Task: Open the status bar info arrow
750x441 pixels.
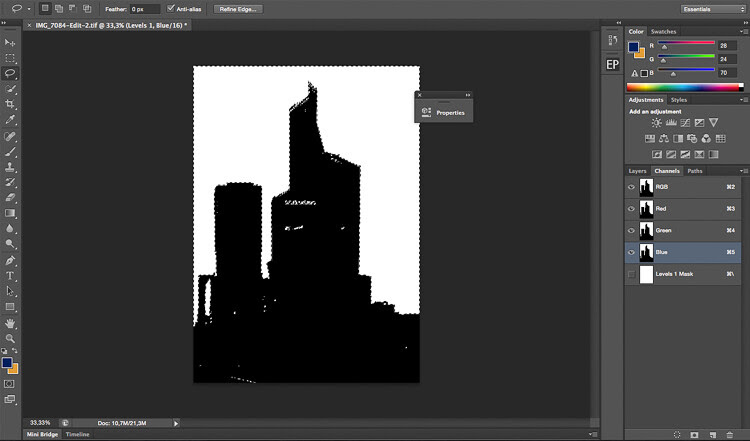Action: (x=176, y=423)
